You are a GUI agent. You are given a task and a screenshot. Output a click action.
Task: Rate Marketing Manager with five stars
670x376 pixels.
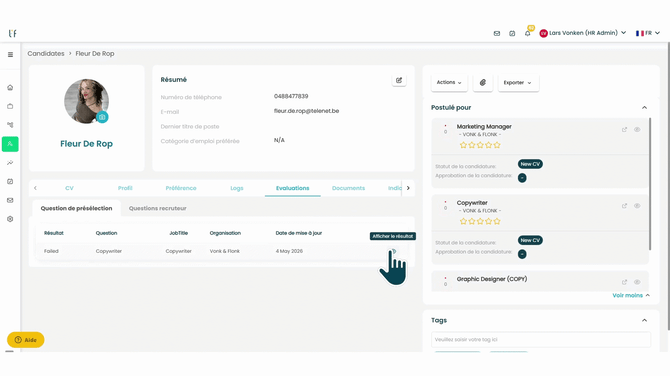coord(497,145)
